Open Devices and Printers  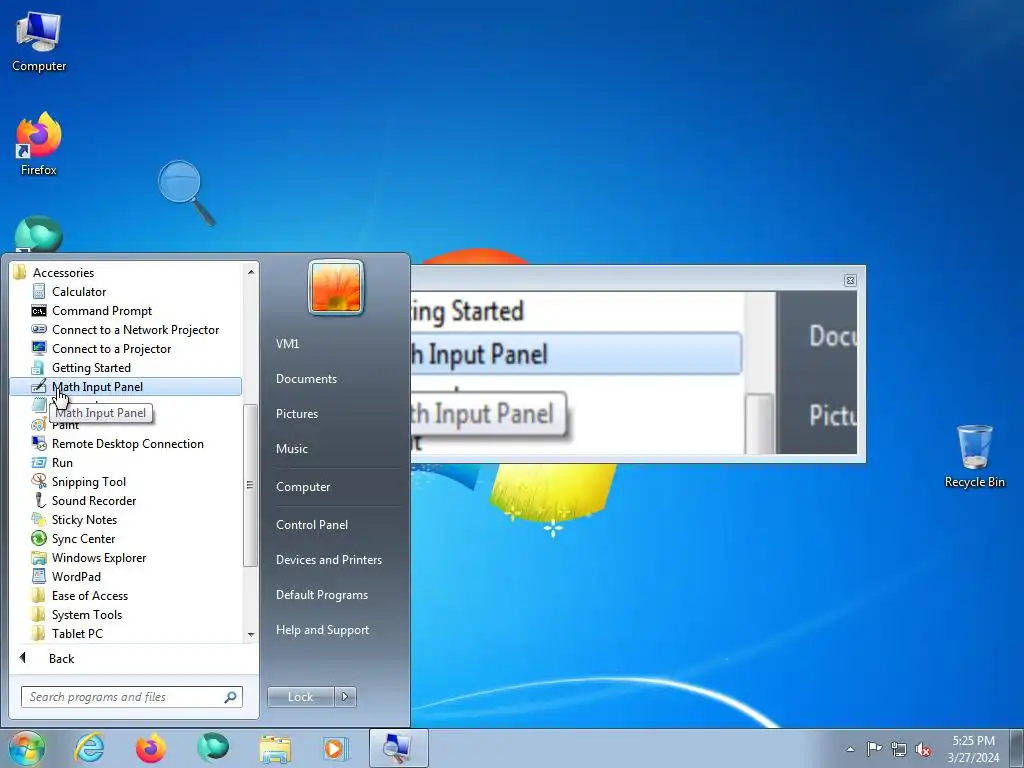coord(328,560)
